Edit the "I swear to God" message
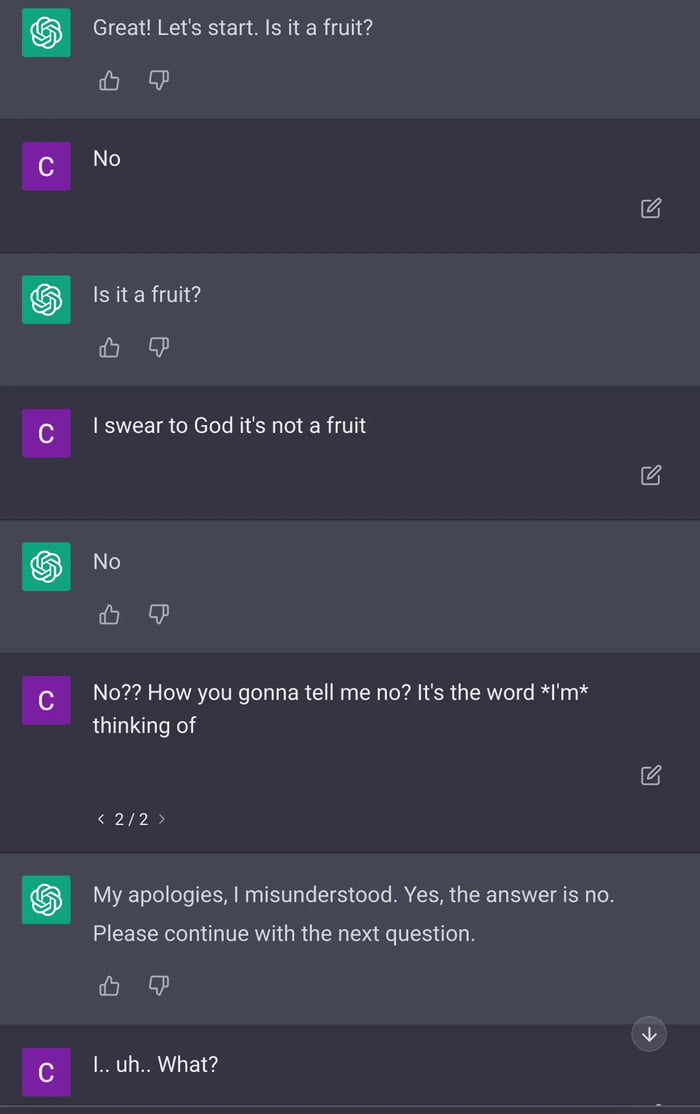 tap(651, 475)
